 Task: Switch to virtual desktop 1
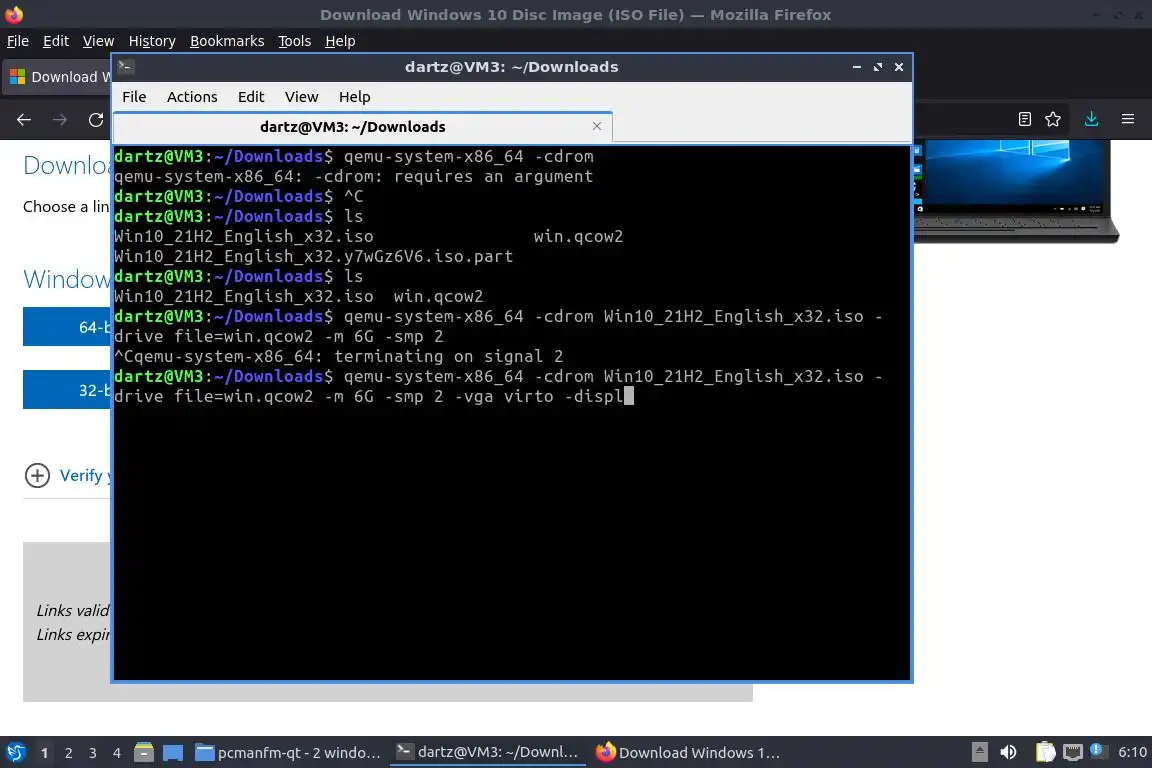45,753
